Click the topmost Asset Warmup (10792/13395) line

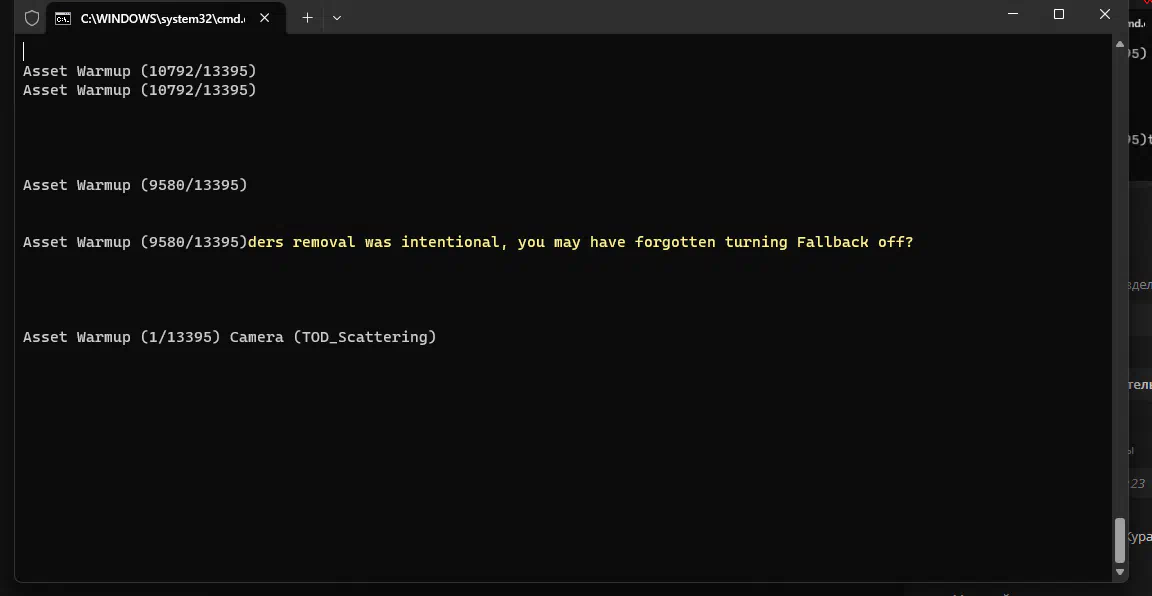[x=140, y=71]
